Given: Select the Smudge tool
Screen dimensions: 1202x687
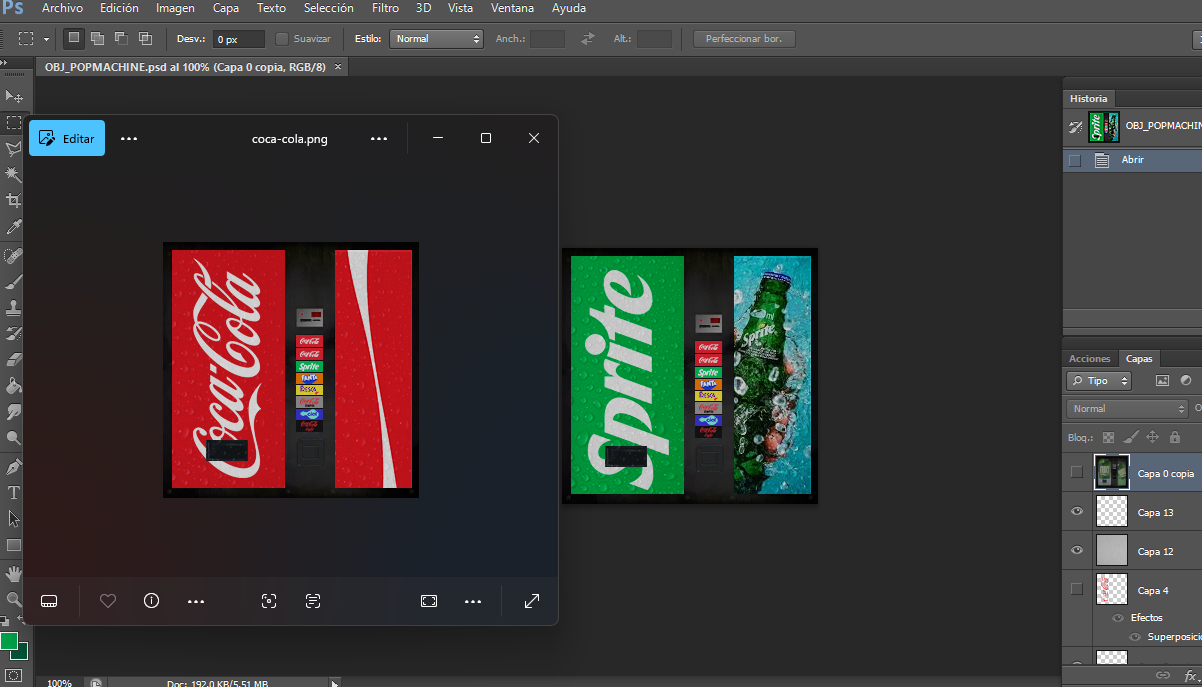Looking at the screenshot, I should point(13,412).
